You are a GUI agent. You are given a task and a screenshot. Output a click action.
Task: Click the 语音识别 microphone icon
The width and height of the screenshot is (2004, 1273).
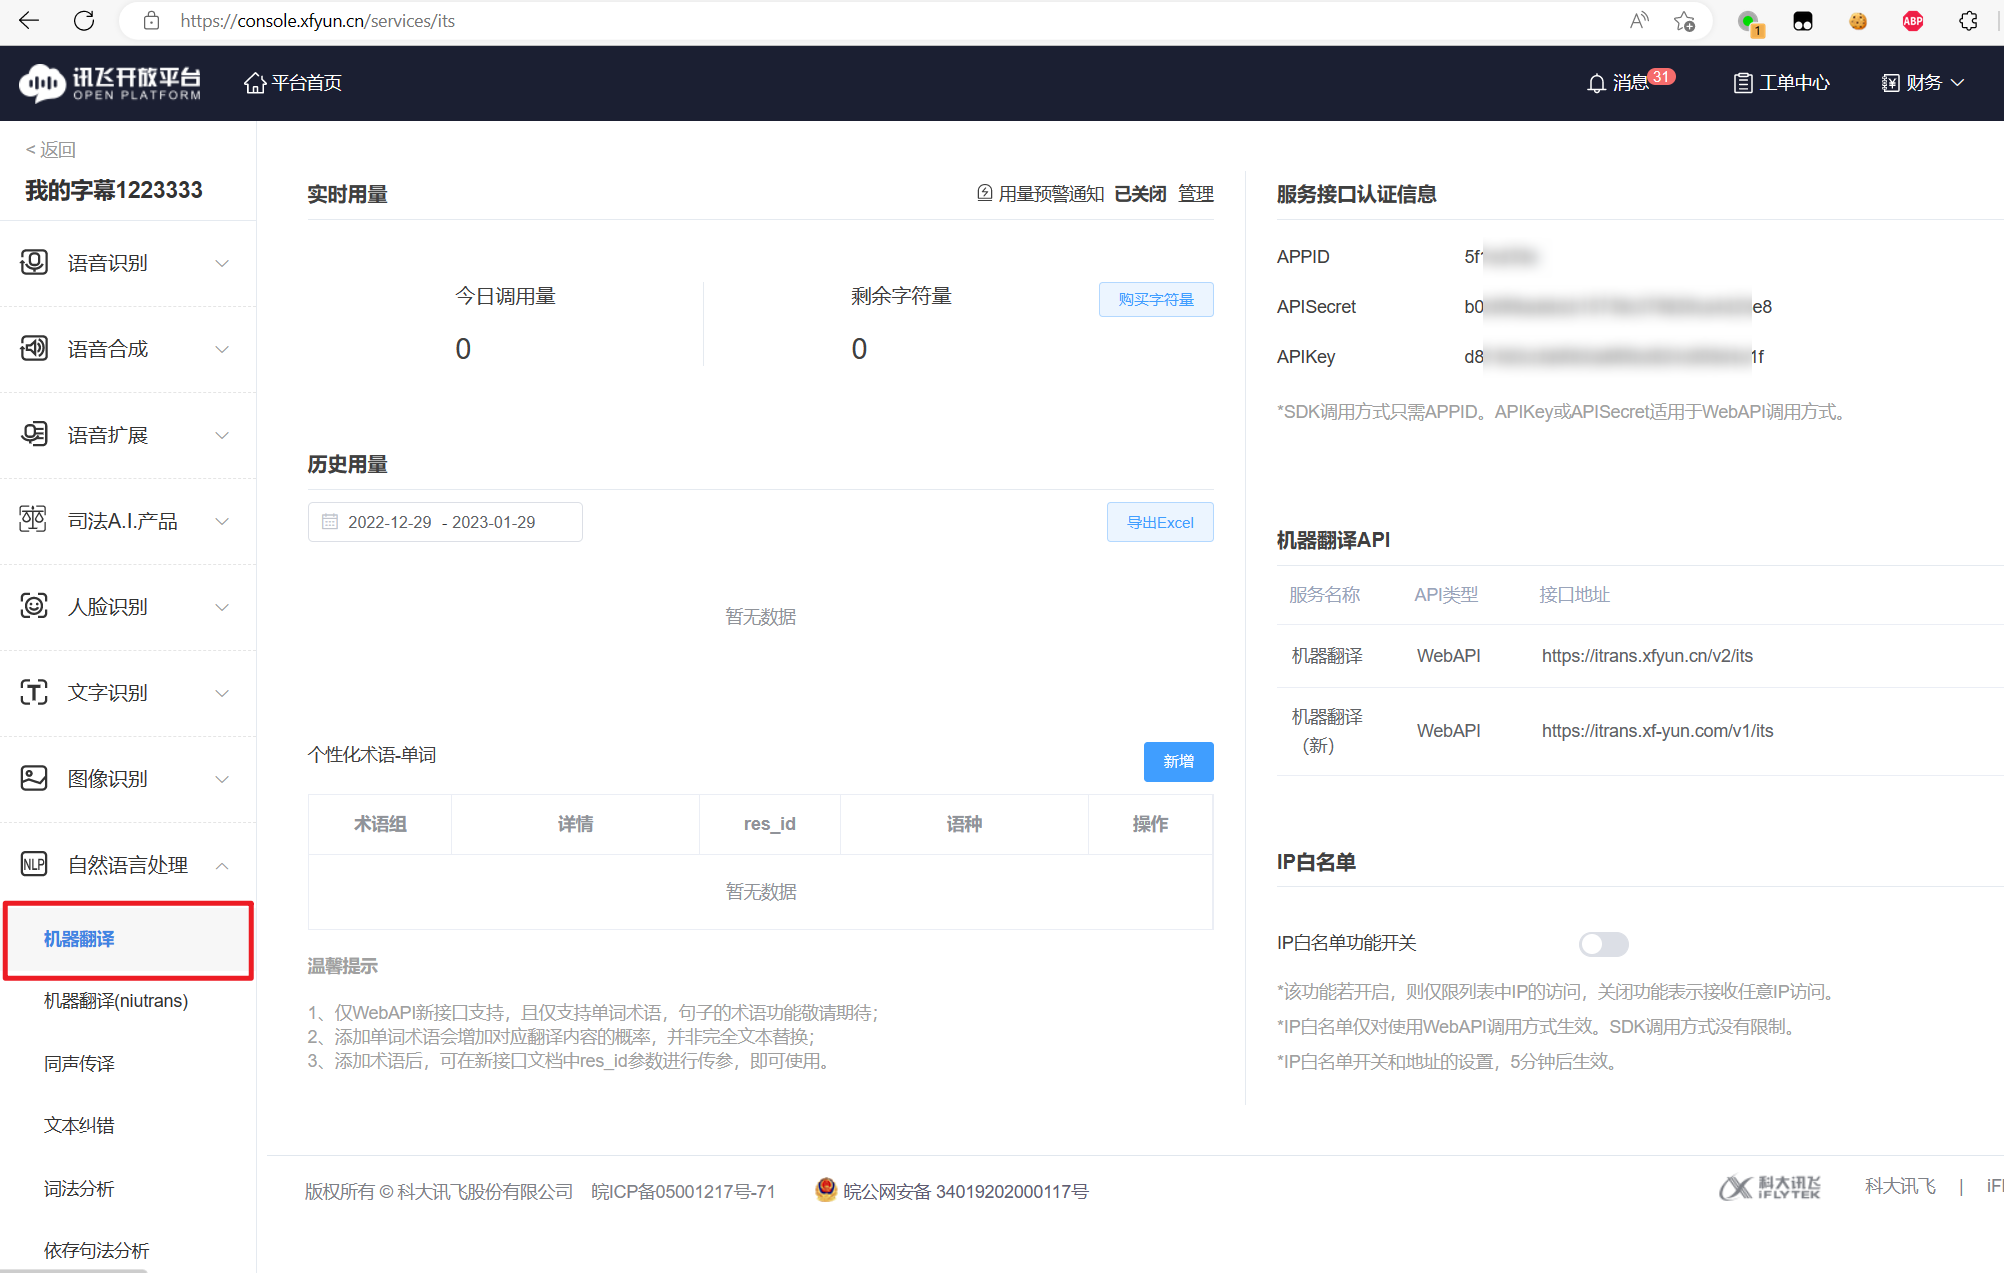[x=34, y=263]
